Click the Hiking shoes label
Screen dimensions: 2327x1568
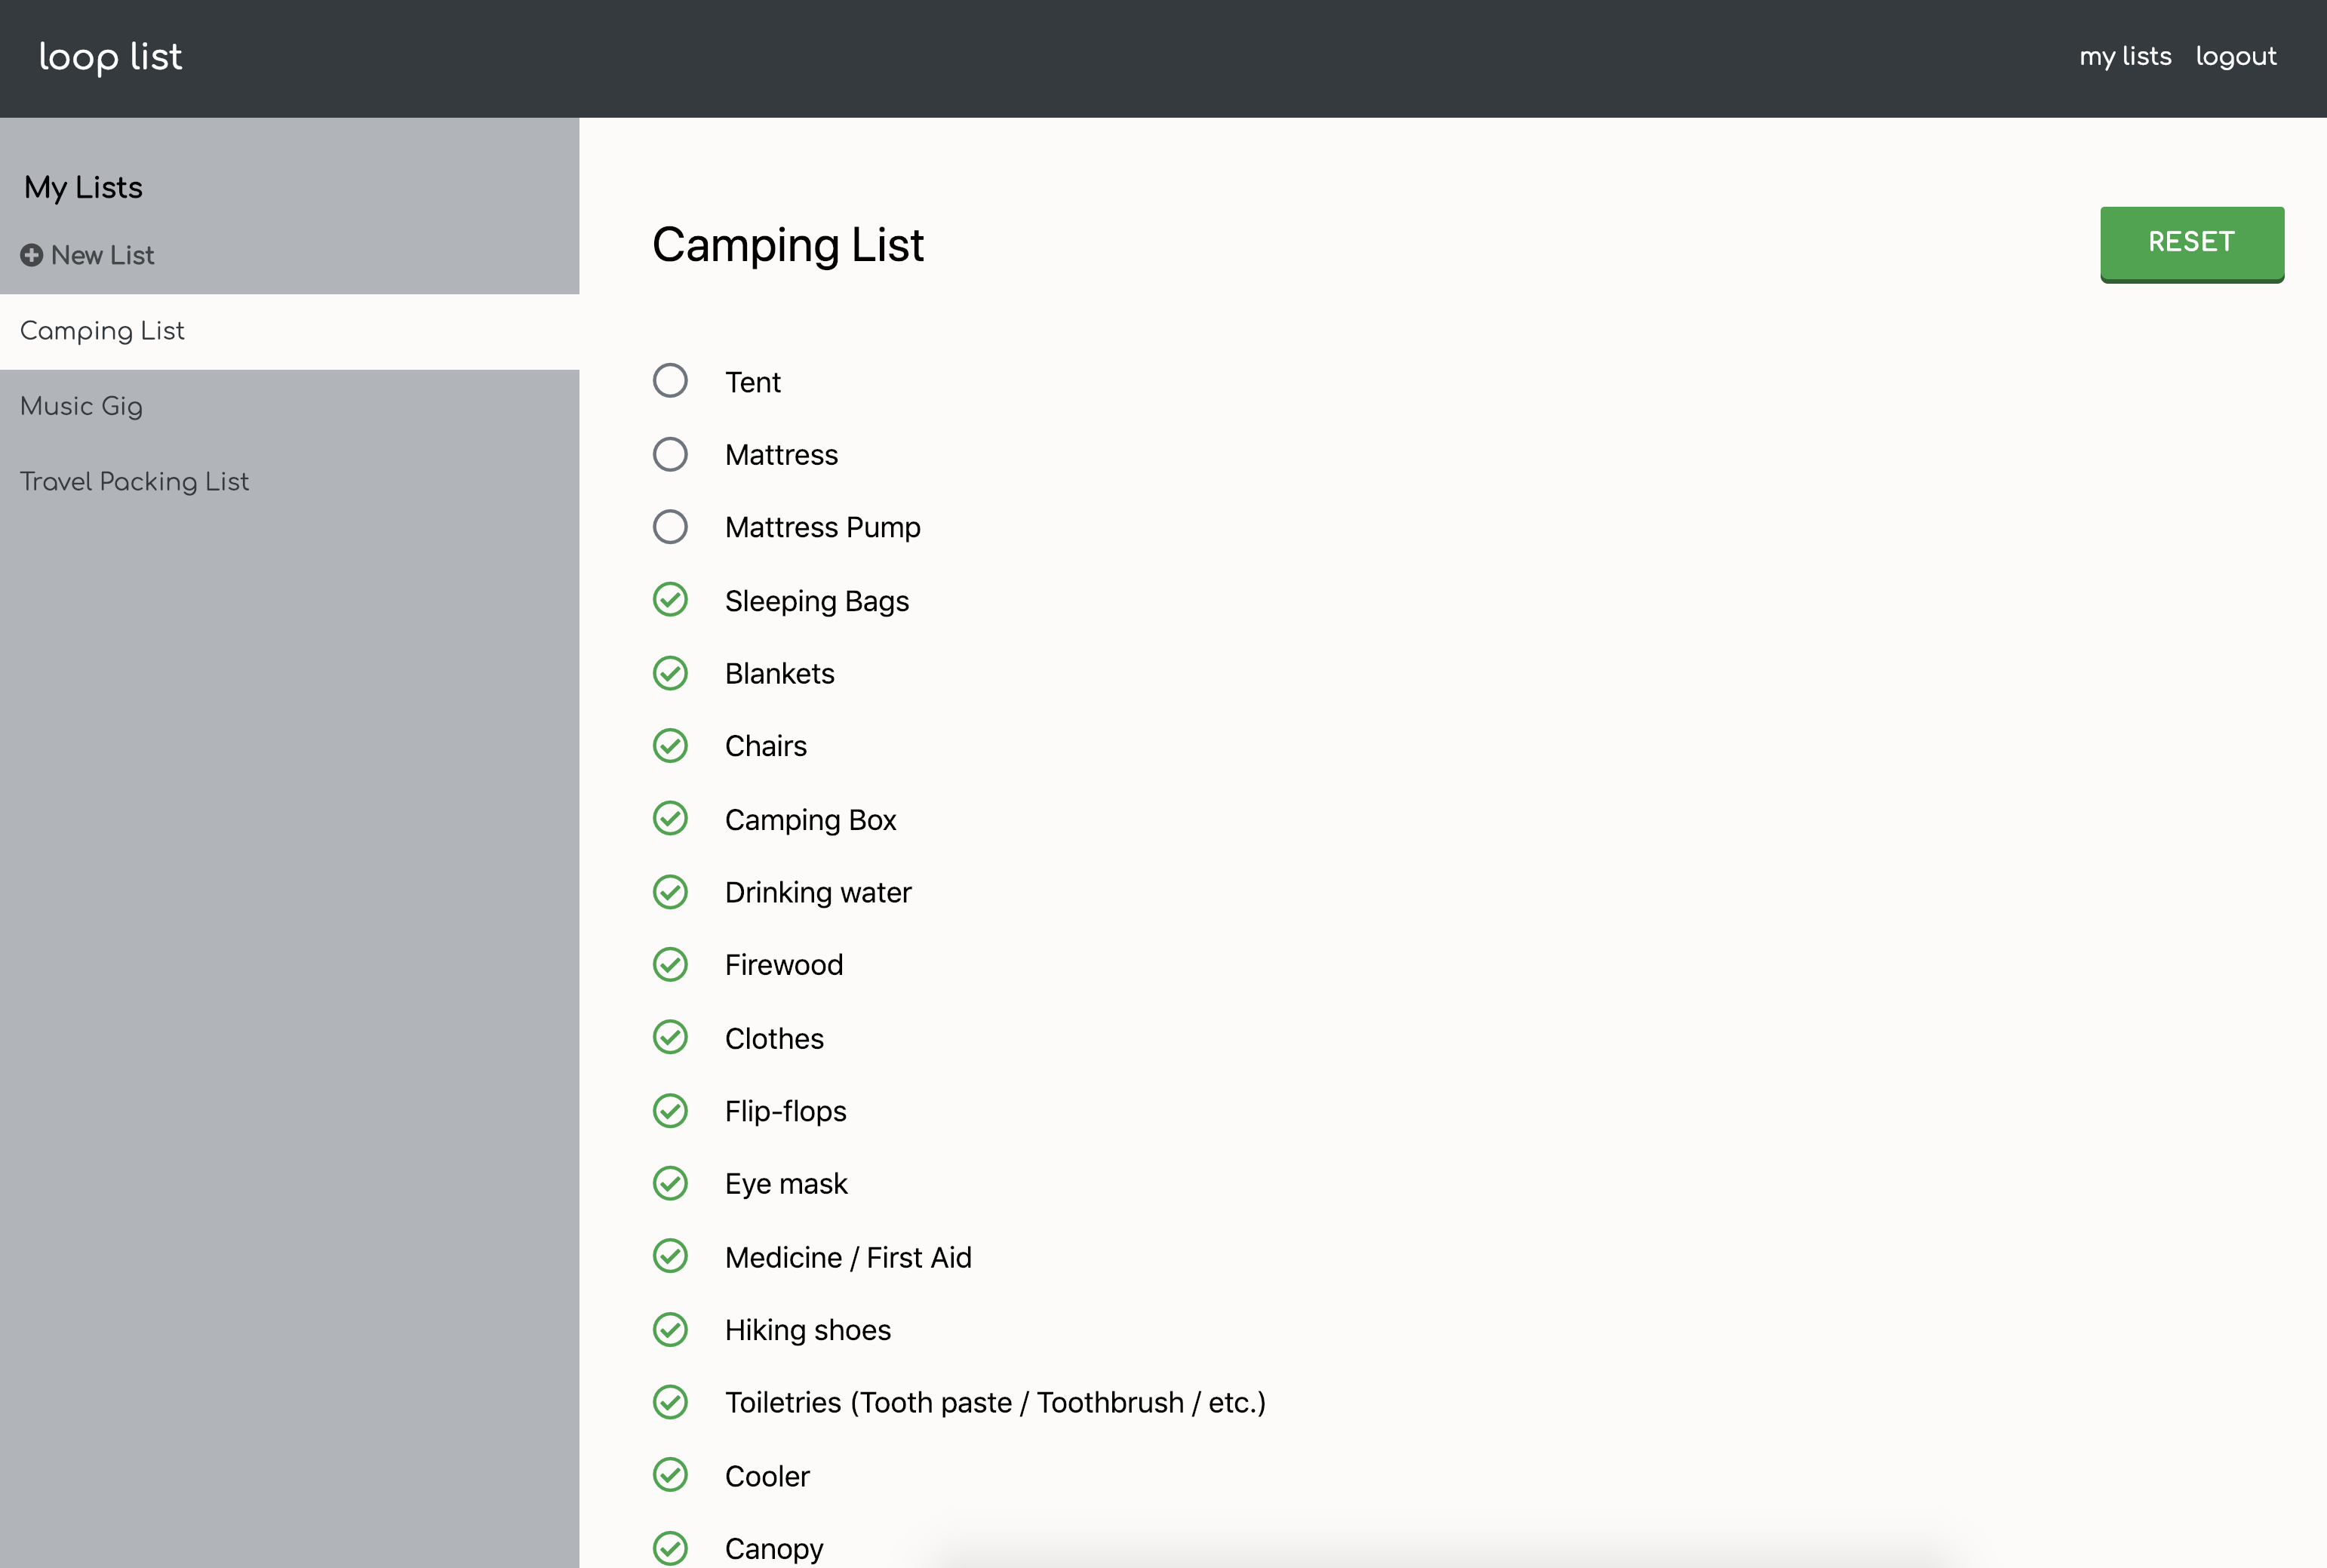(808, 1331)
